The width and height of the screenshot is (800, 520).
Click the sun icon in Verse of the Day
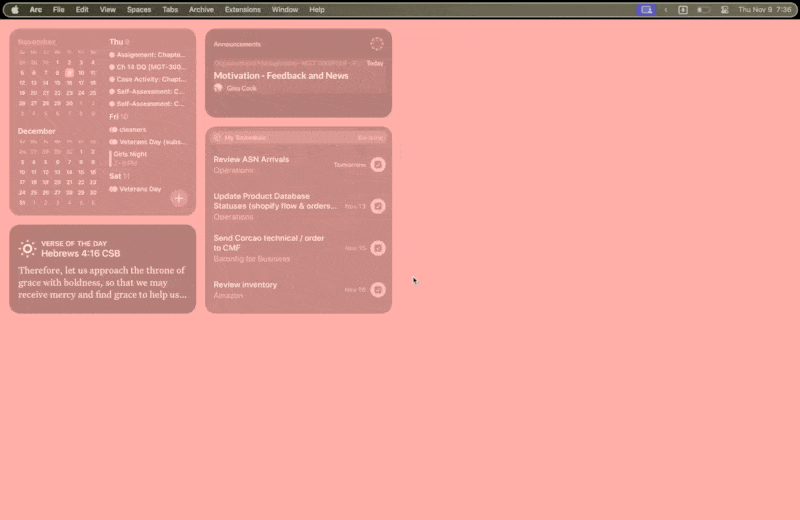pos(27,248)
